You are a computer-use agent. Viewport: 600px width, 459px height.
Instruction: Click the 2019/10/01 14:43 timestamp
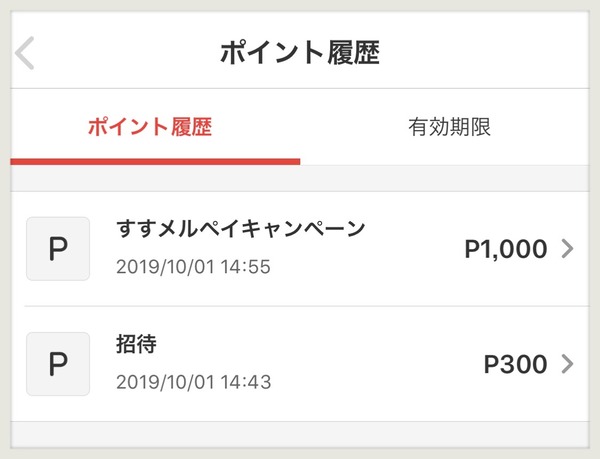click(x=194, y=382)
